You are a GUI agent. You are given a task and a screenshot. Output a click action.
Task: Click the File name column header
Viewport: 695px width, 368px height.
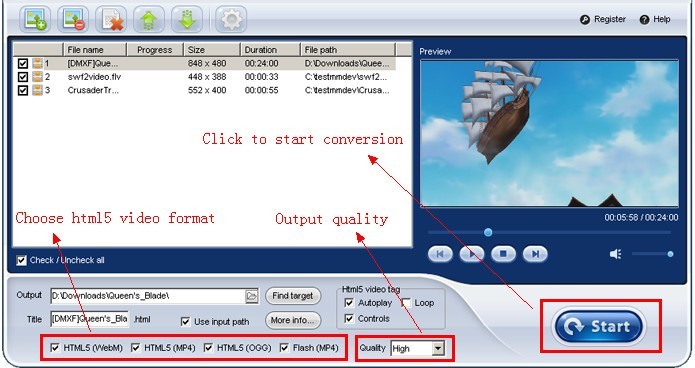pyautogui.click(x=95, y=50)
